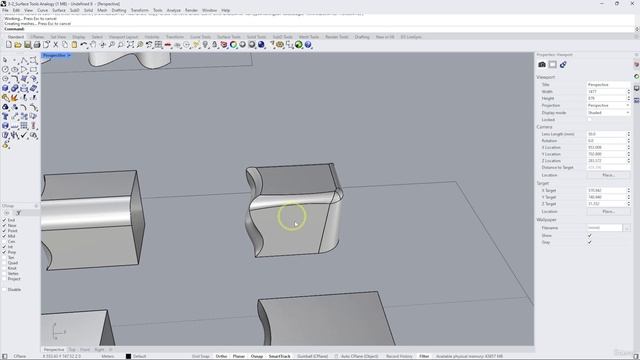
Task: Click the Lens Length stepper arrows
Action: [x=629, y=134]
